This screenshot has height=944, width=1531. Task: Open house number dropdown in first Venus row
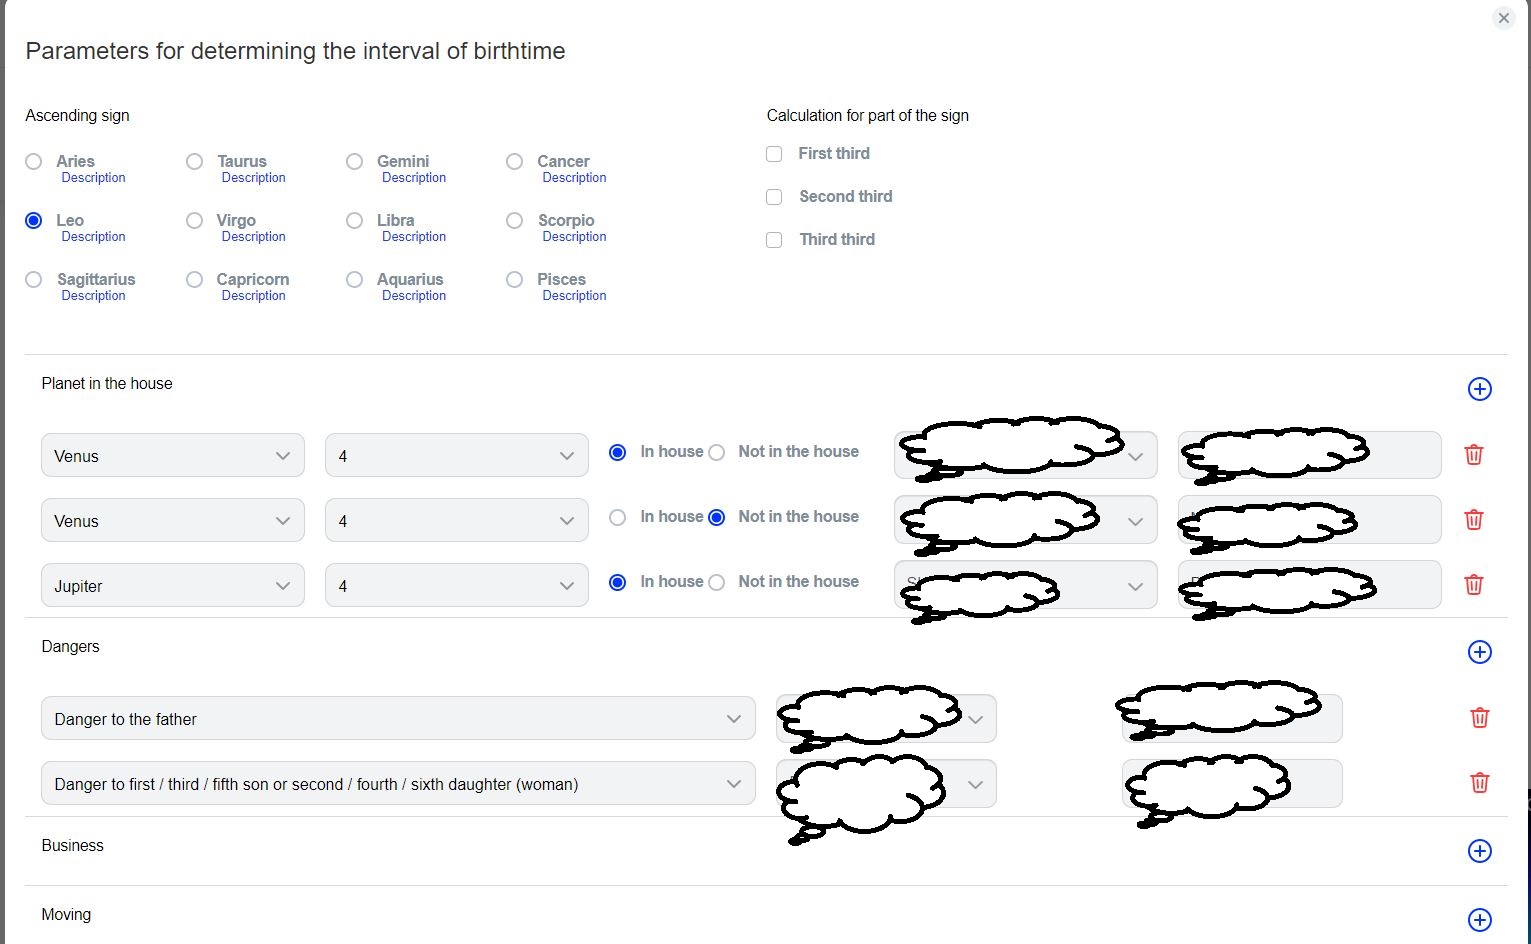(x=456, y=456)
